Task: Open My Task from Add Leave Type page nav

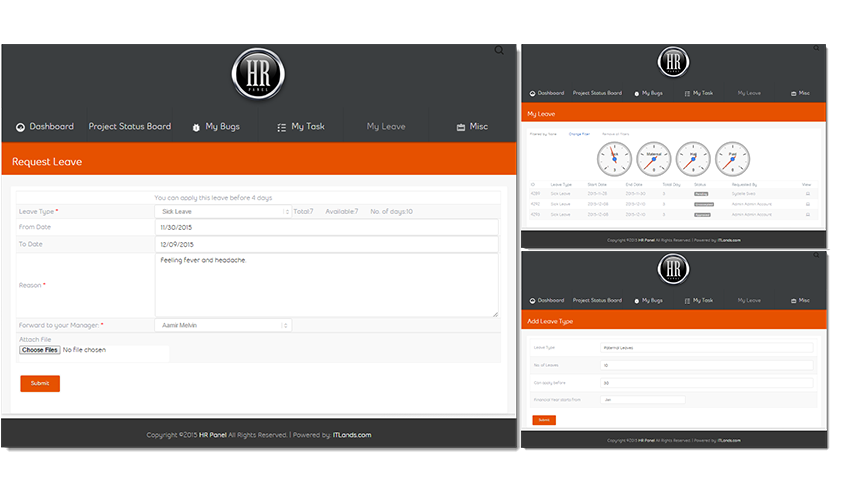Action: 698,300
